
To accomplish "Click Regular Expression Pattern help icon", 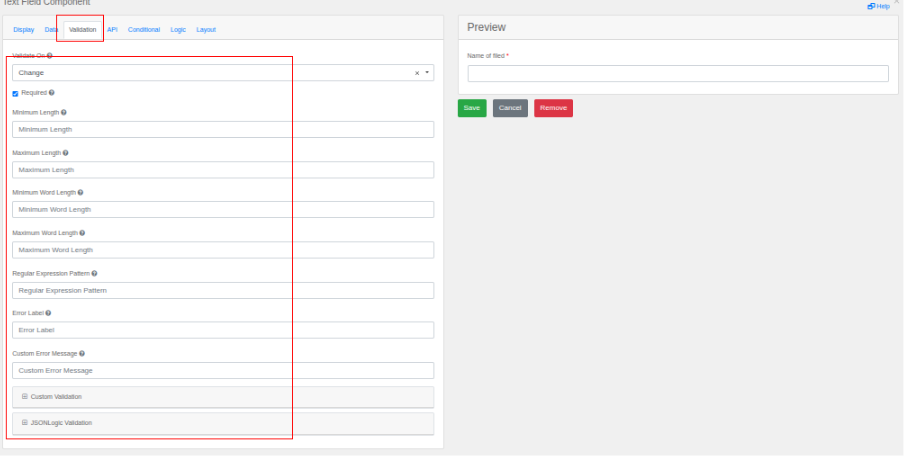I will [94, 273].
